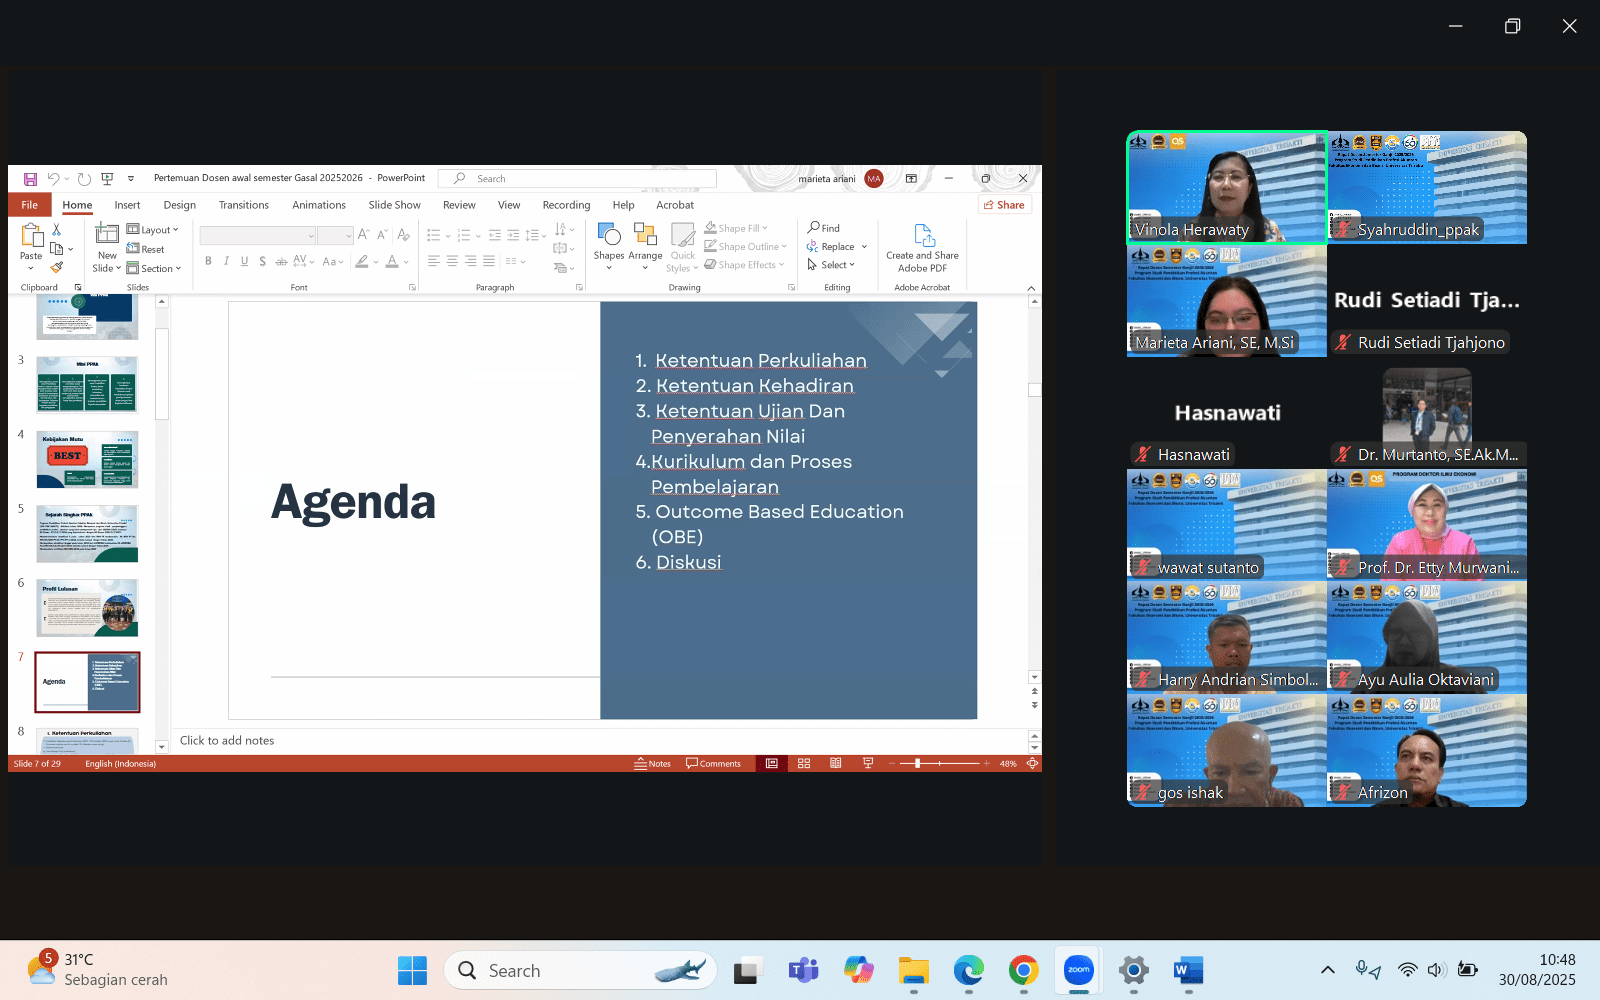Image resolution: width=1600 pixels, height=1000 pixels.
Task: Click the Find magnifier in Editing group
Action: [814, 228]
